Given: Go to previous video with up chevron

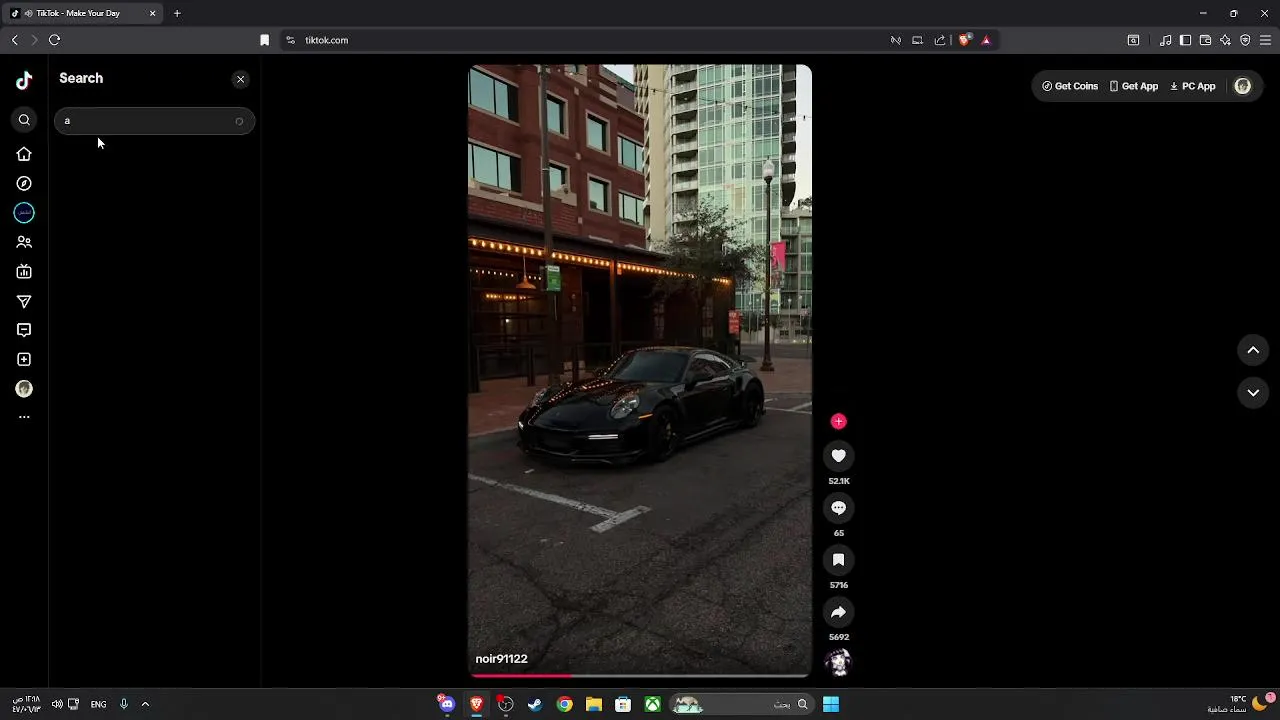Looking at the screenshot, I should [1253, 350].
